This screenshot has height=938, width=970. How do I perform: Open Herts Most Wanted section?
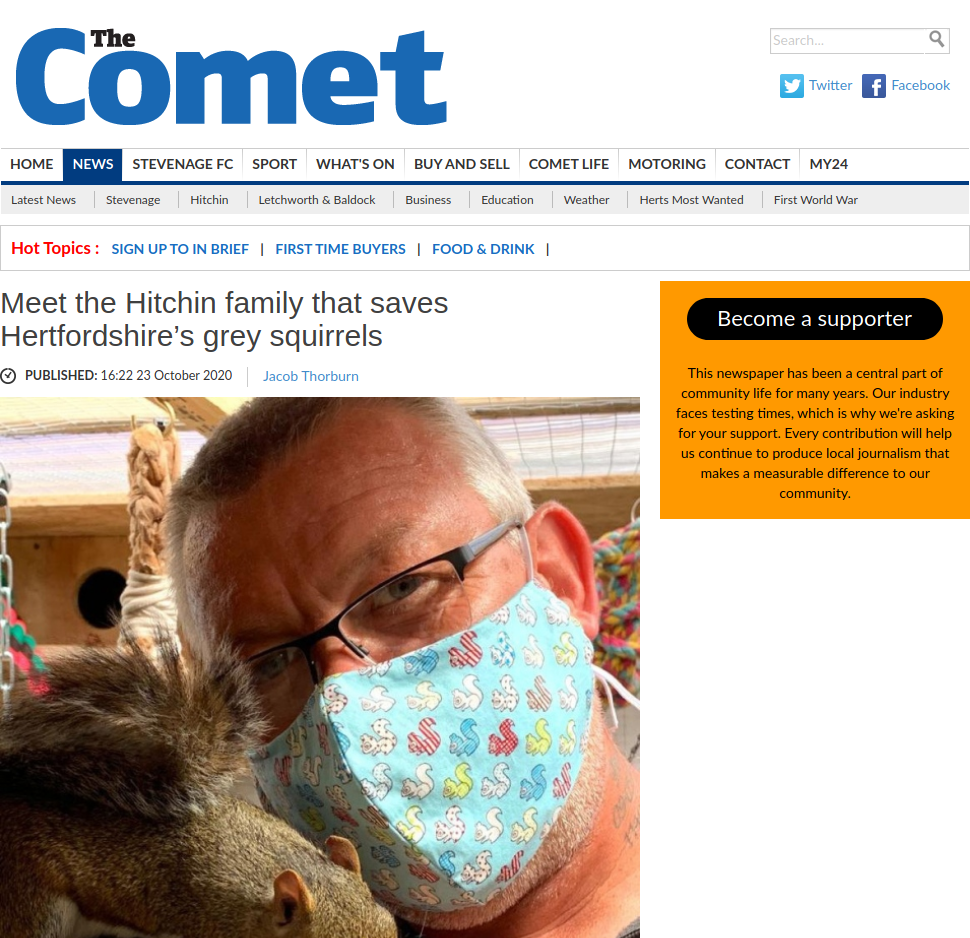pos(691,200)
